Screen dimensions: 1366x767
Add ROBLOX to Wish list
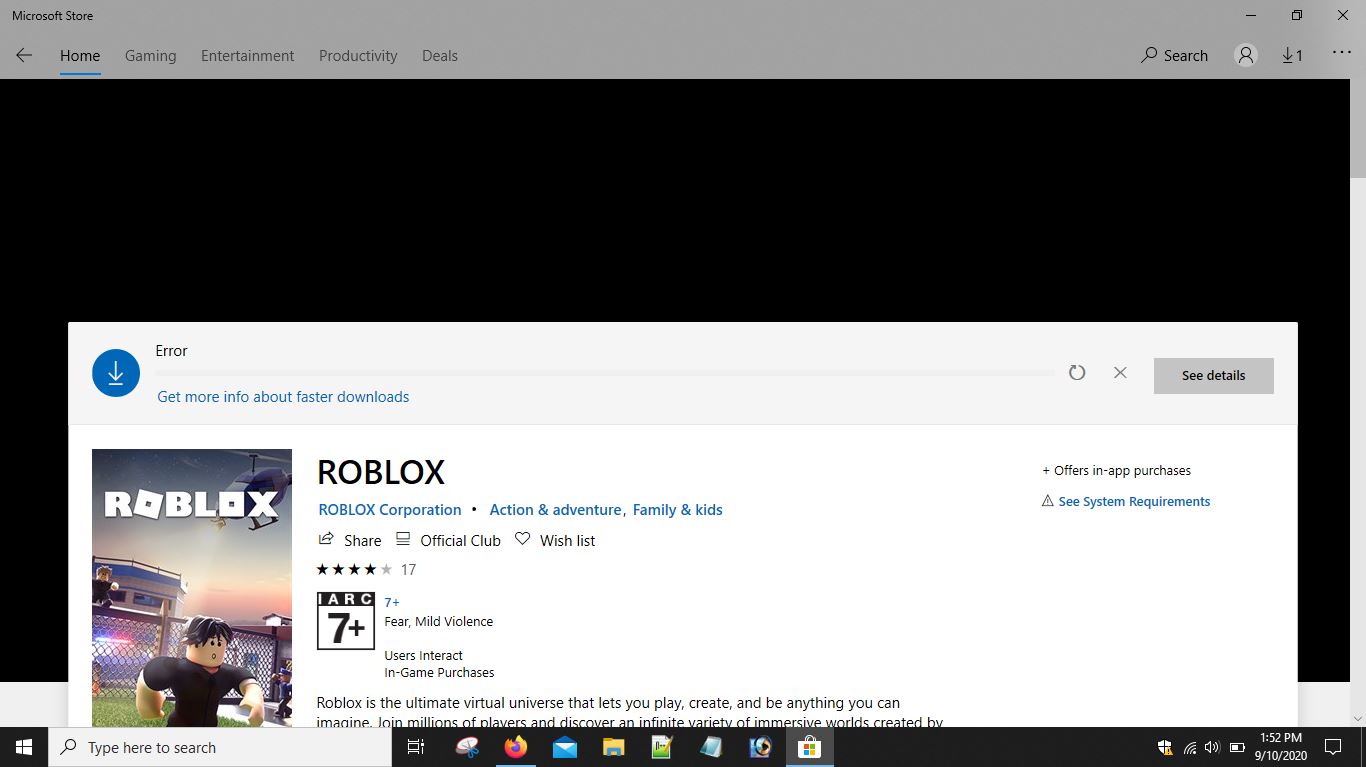[x=555, y=540]
